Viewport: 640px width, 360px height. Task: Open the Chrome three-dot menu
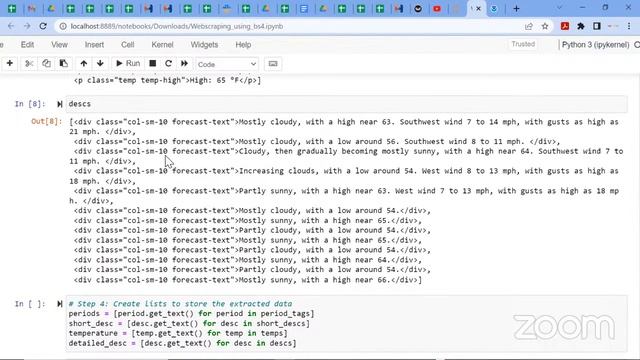pos(629,26)
